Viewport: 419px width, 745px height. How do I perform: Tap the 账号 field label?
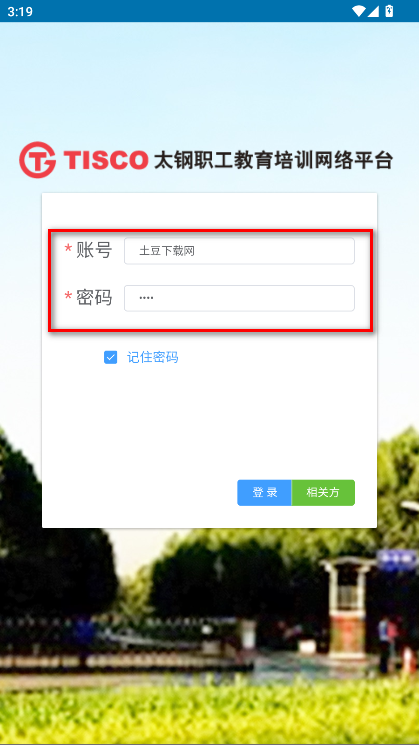pos(94,250)
